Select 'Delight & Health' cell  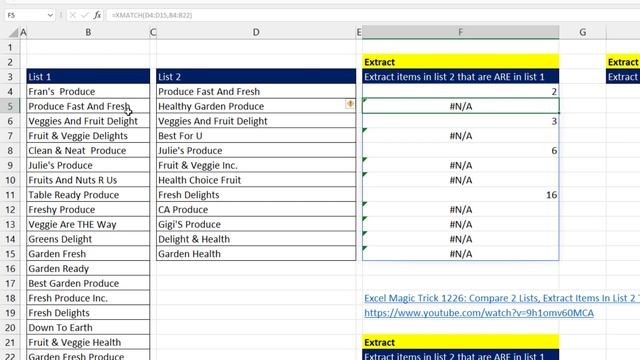pyautogui.click(x=256, y=239)
